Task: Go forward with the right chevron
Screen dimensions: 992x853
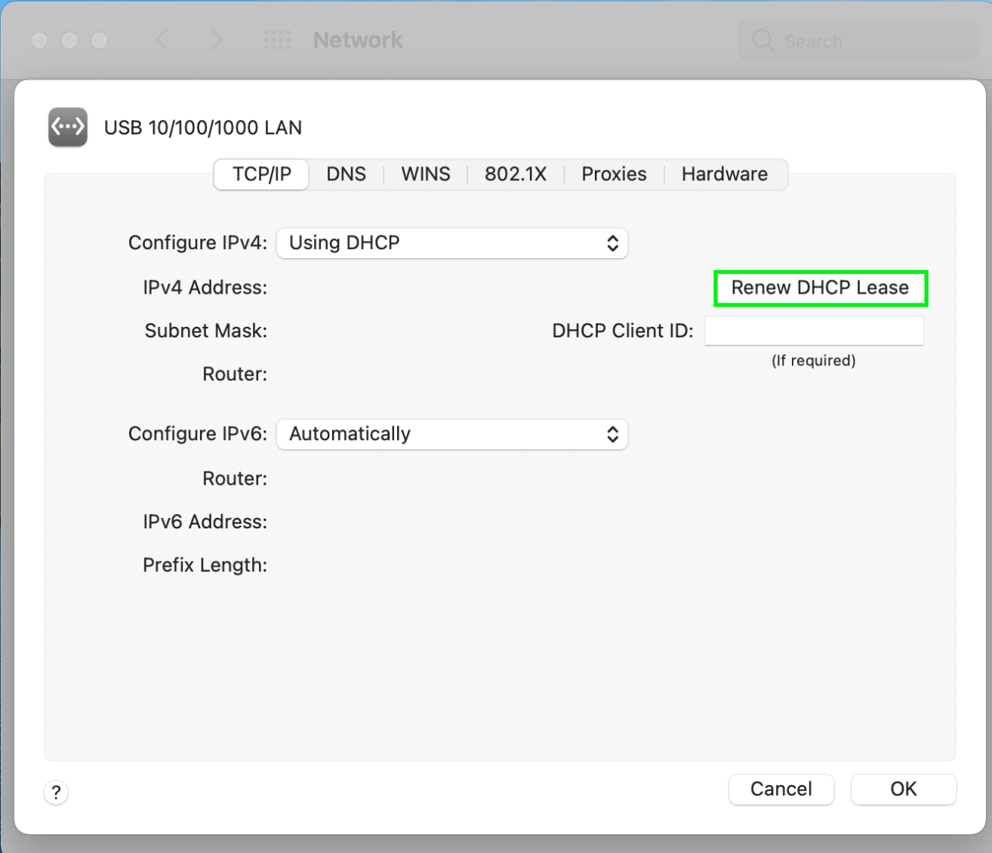Action: click(x=217, y=40)
